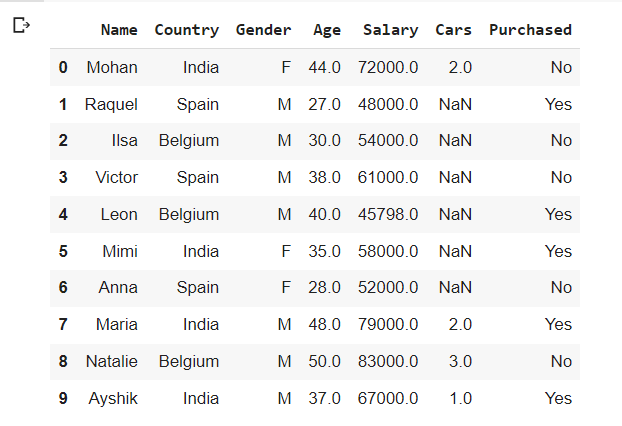Select the Raquel name cell

[x=111, y=105]
